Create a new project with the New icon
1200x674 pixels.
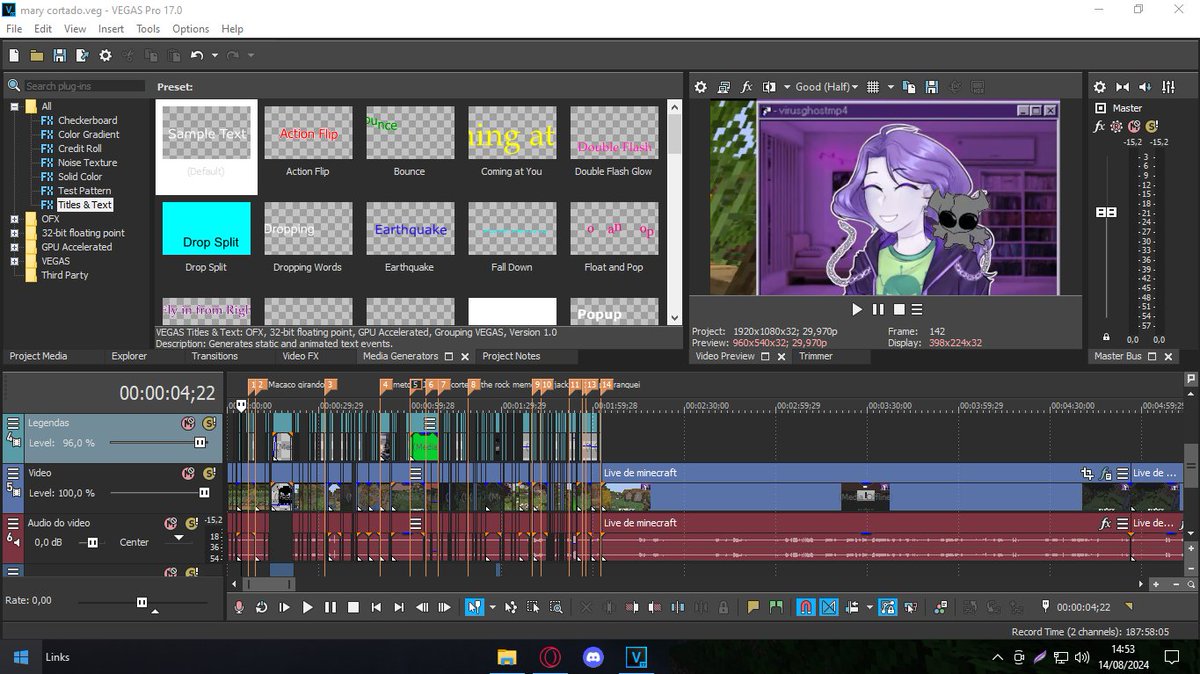click(x=14, y=55)
